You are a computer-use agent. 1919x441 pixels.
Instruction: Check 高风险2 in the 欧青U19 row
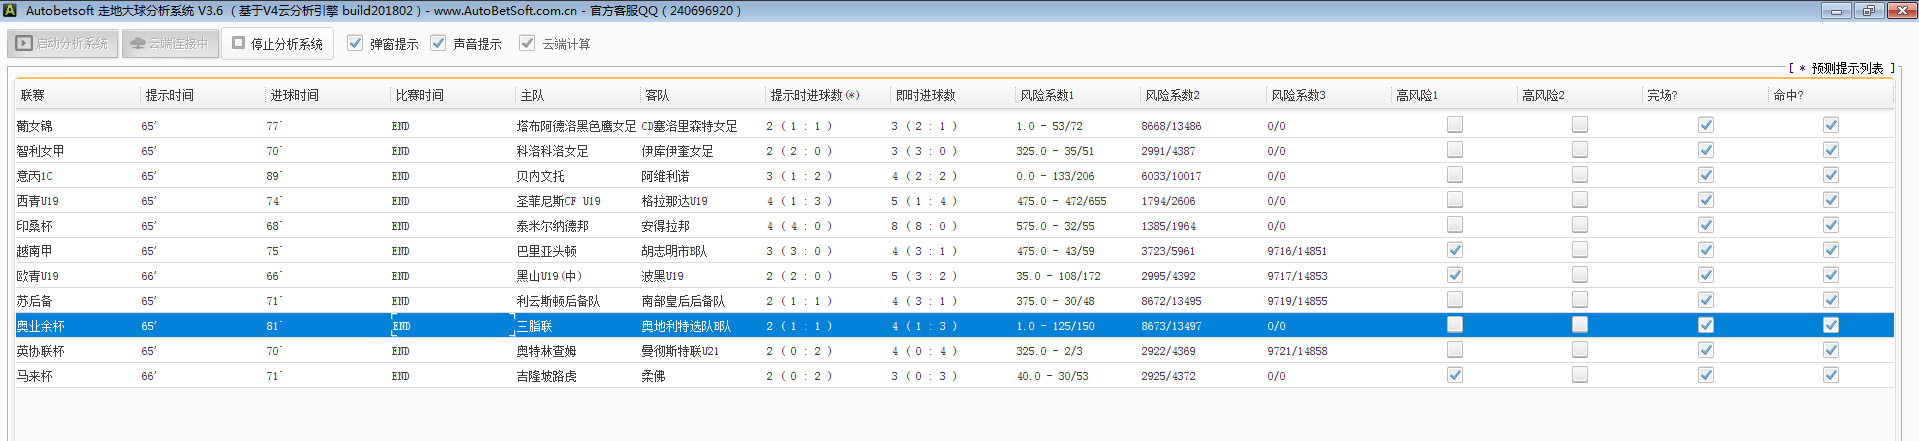[x=1580, y=275]
